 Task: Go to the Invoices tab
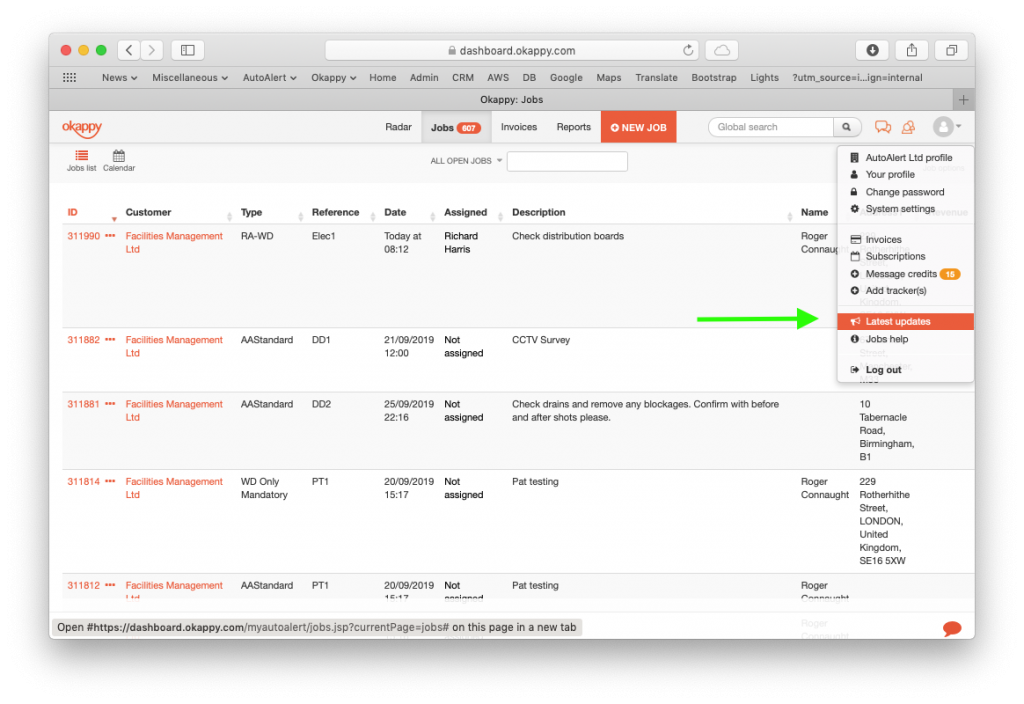[x=519, y=127]
